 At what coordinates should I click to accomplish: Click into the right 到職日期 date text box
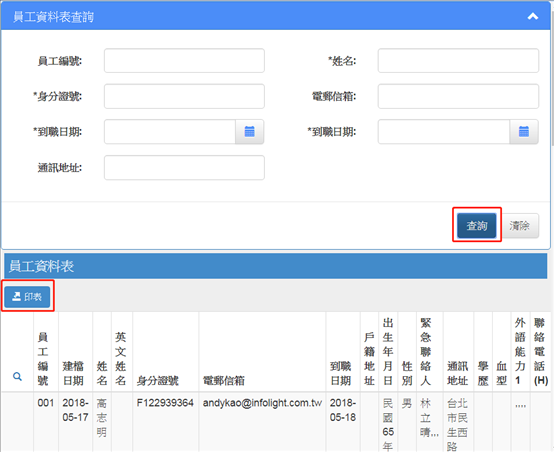(444, 132)
